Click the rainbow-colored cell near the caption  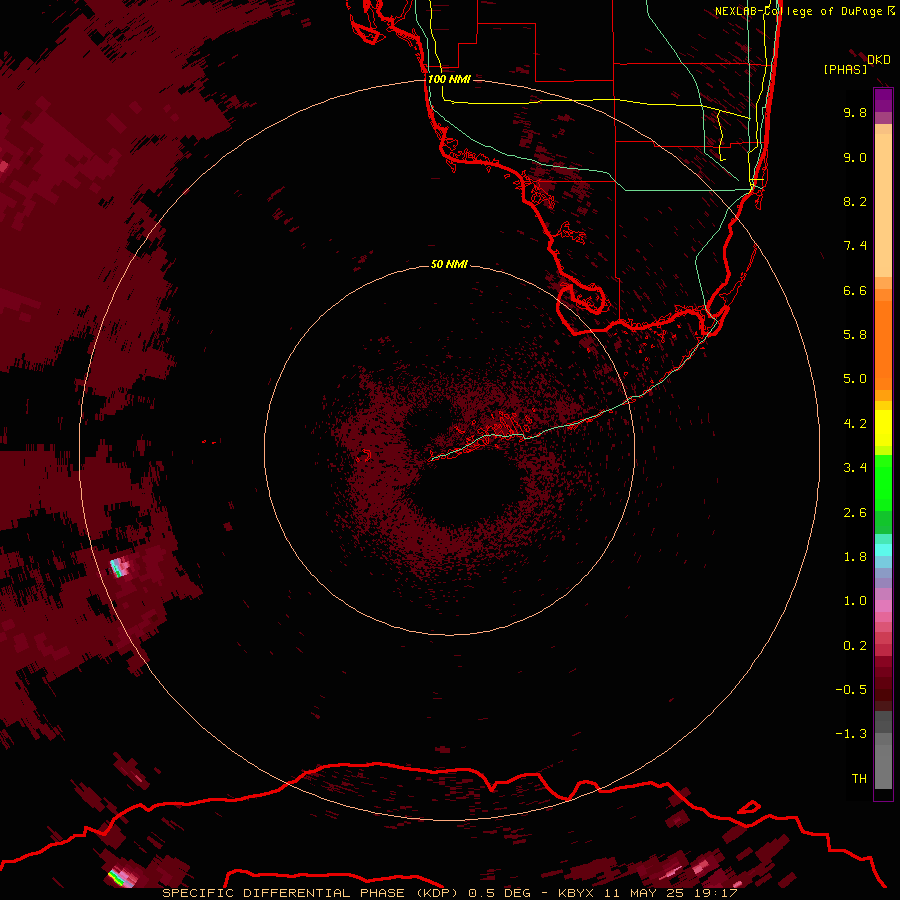pyautogui.click(x=121, y=878)
